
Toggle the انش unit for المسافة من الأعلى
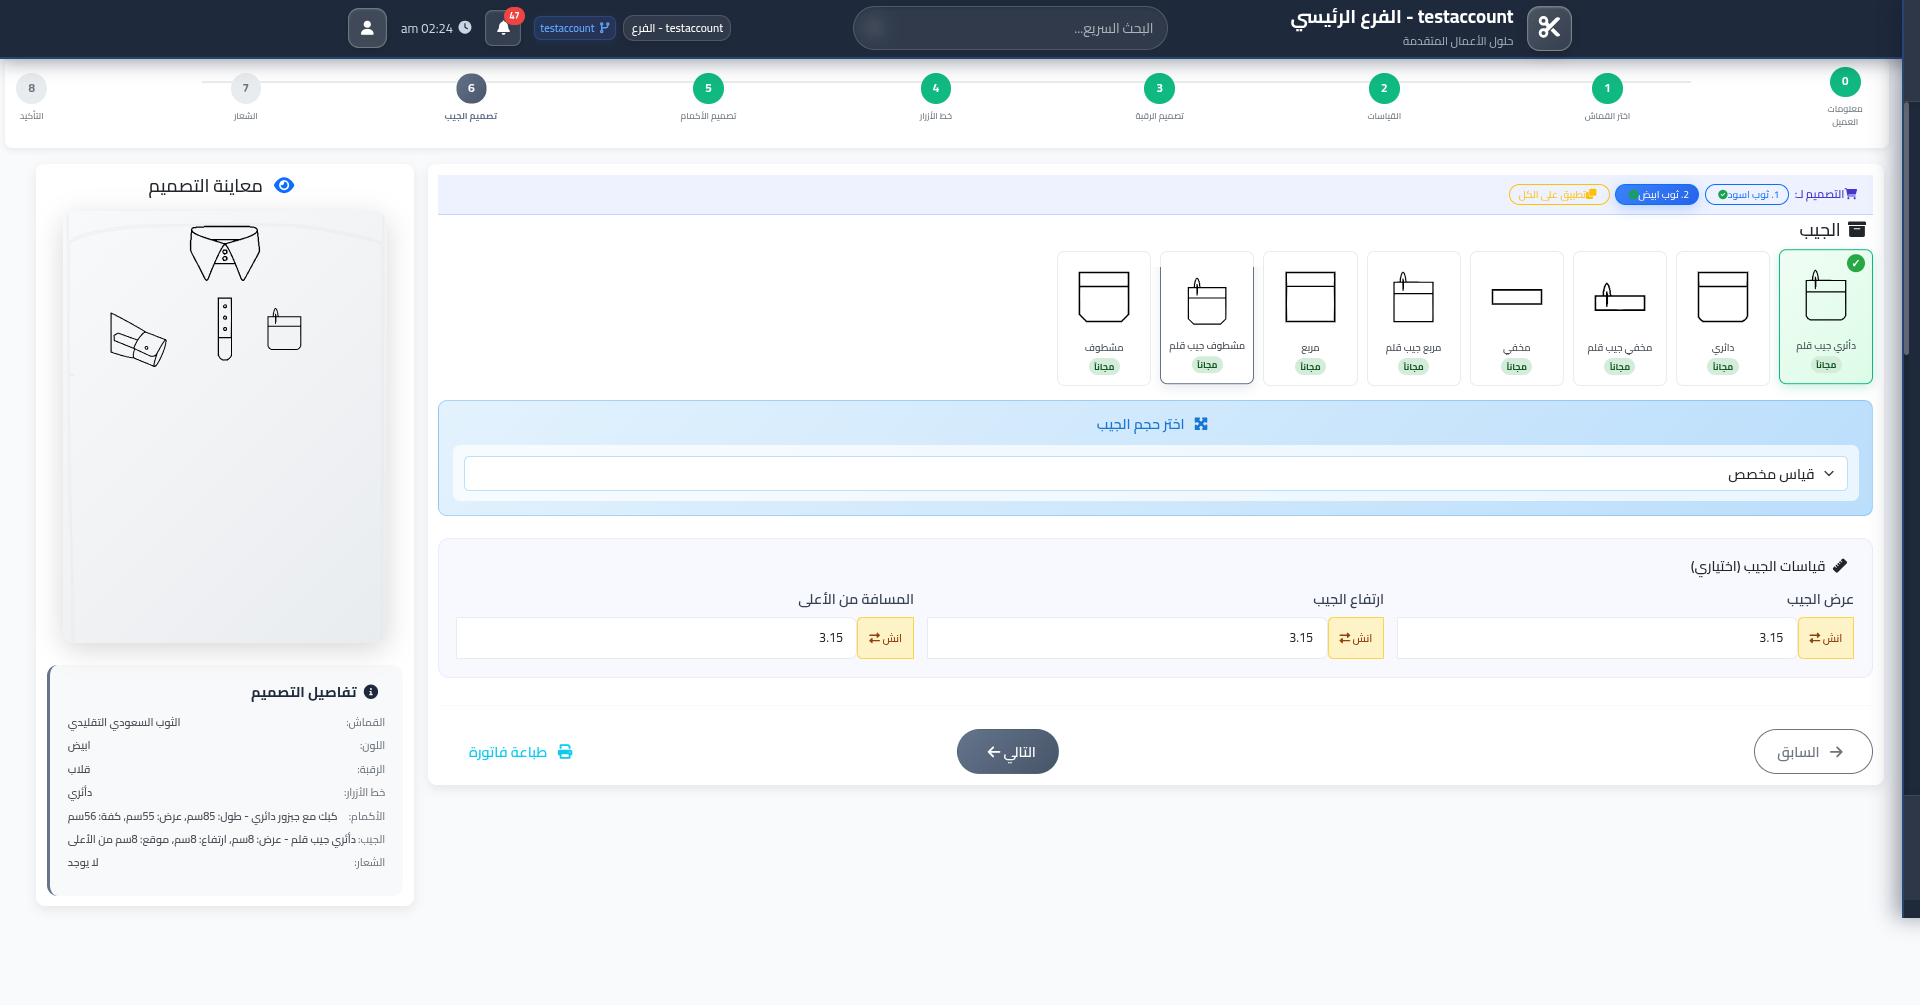(885, 637)
